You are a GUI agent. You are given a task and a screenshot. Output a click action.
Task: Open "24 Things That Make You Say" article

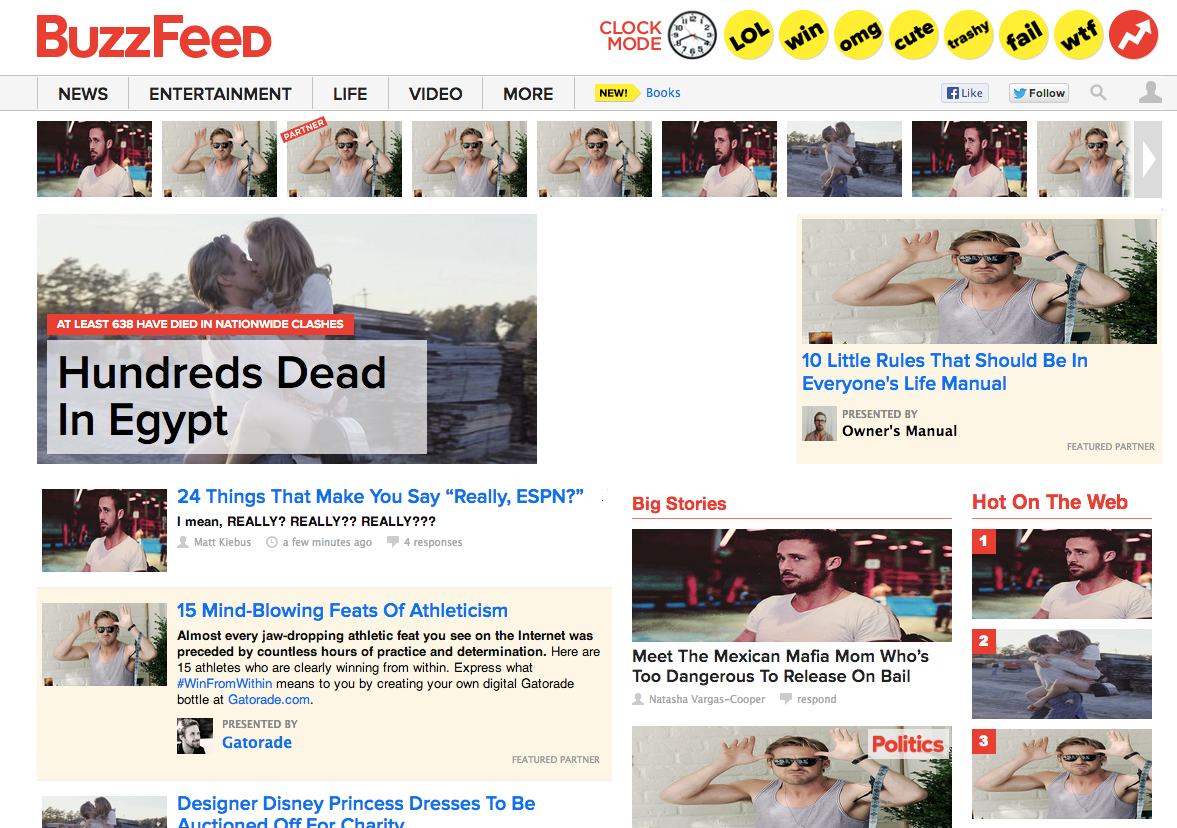380,496
